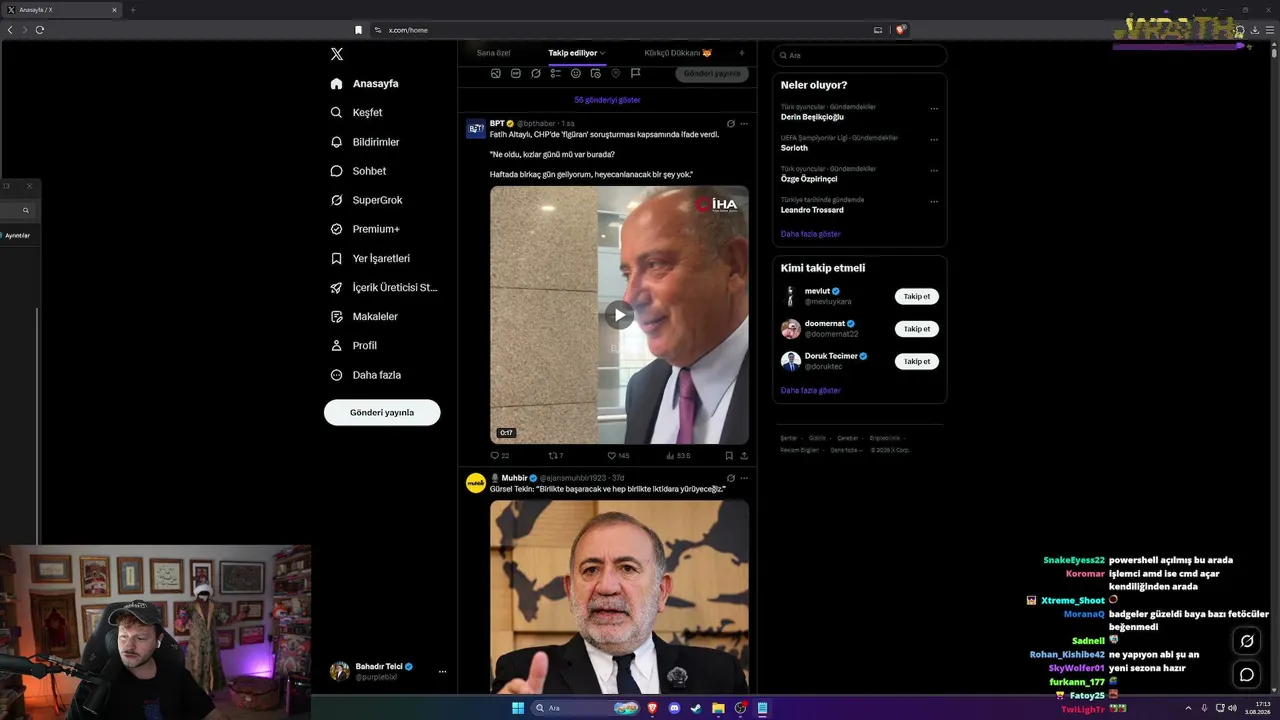Play the Fatih Altaylı video
1280x720 pixels.
619,315
